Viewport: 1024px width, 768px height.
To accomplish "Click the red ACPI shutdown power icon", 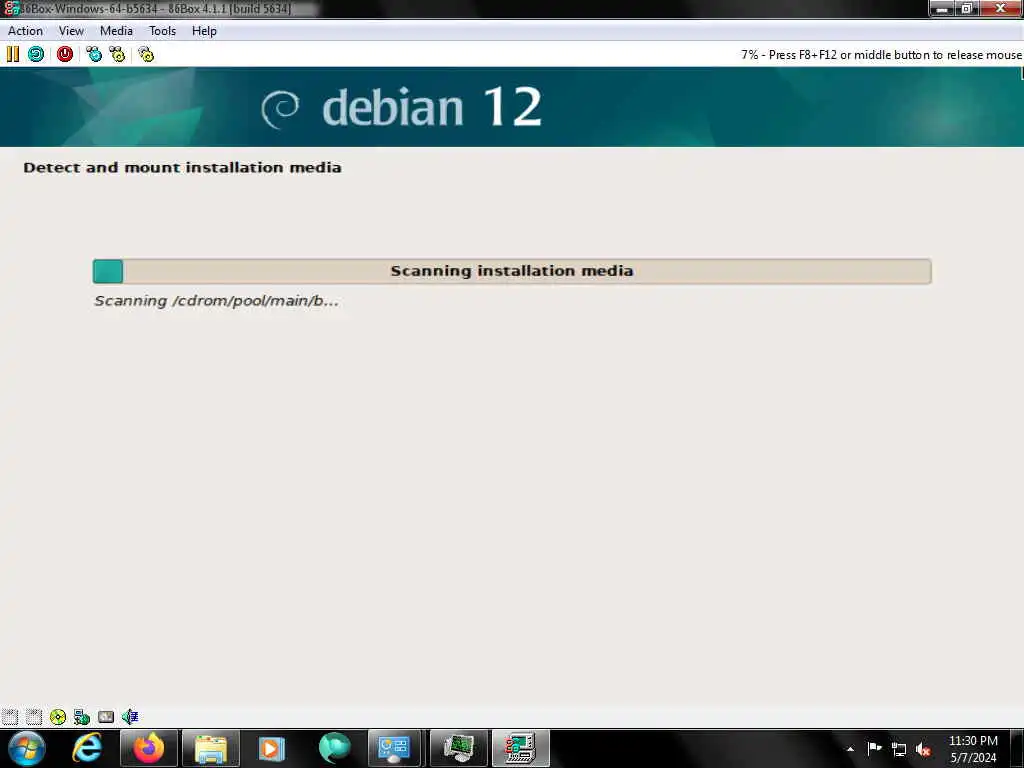I will (x=65, y=54).
